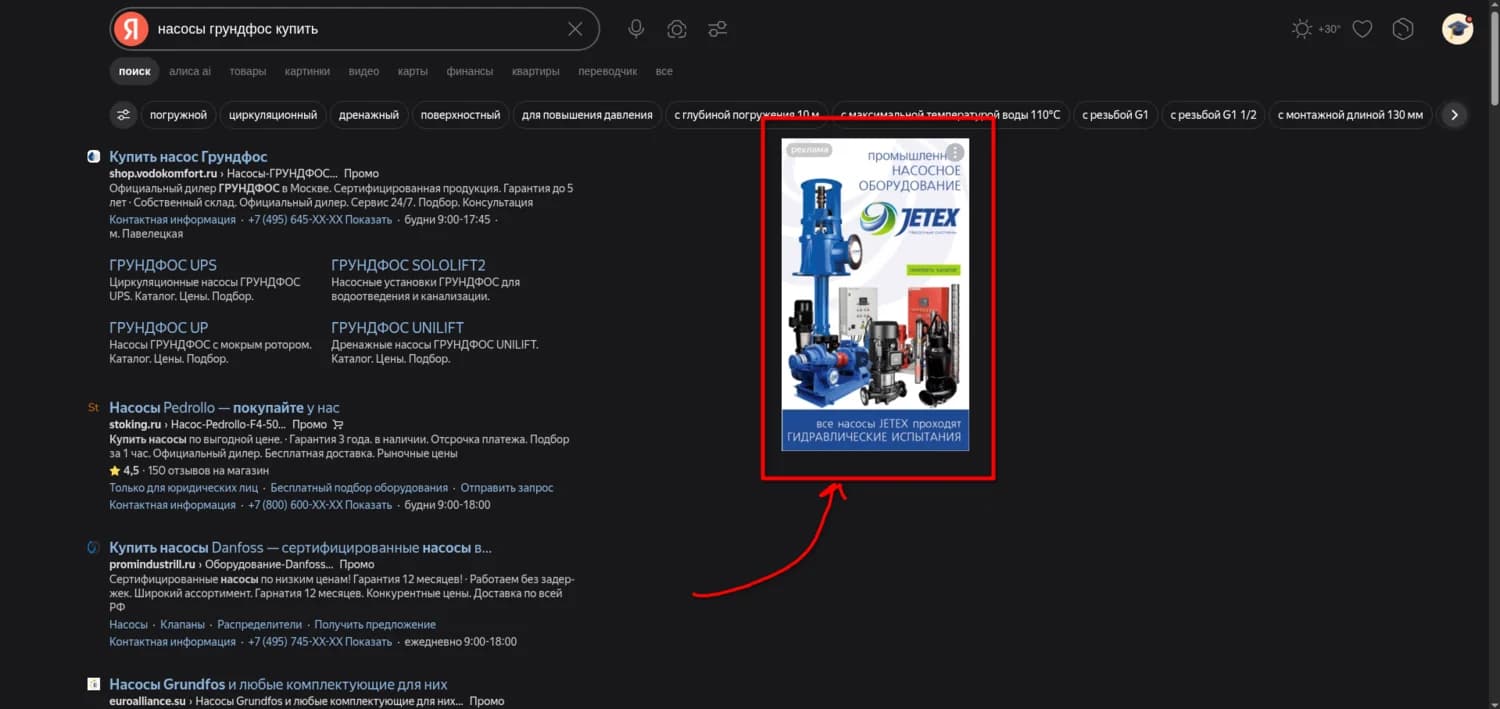
Task: Open Насосы Pedrollo result title
Action: pos(224,408)
